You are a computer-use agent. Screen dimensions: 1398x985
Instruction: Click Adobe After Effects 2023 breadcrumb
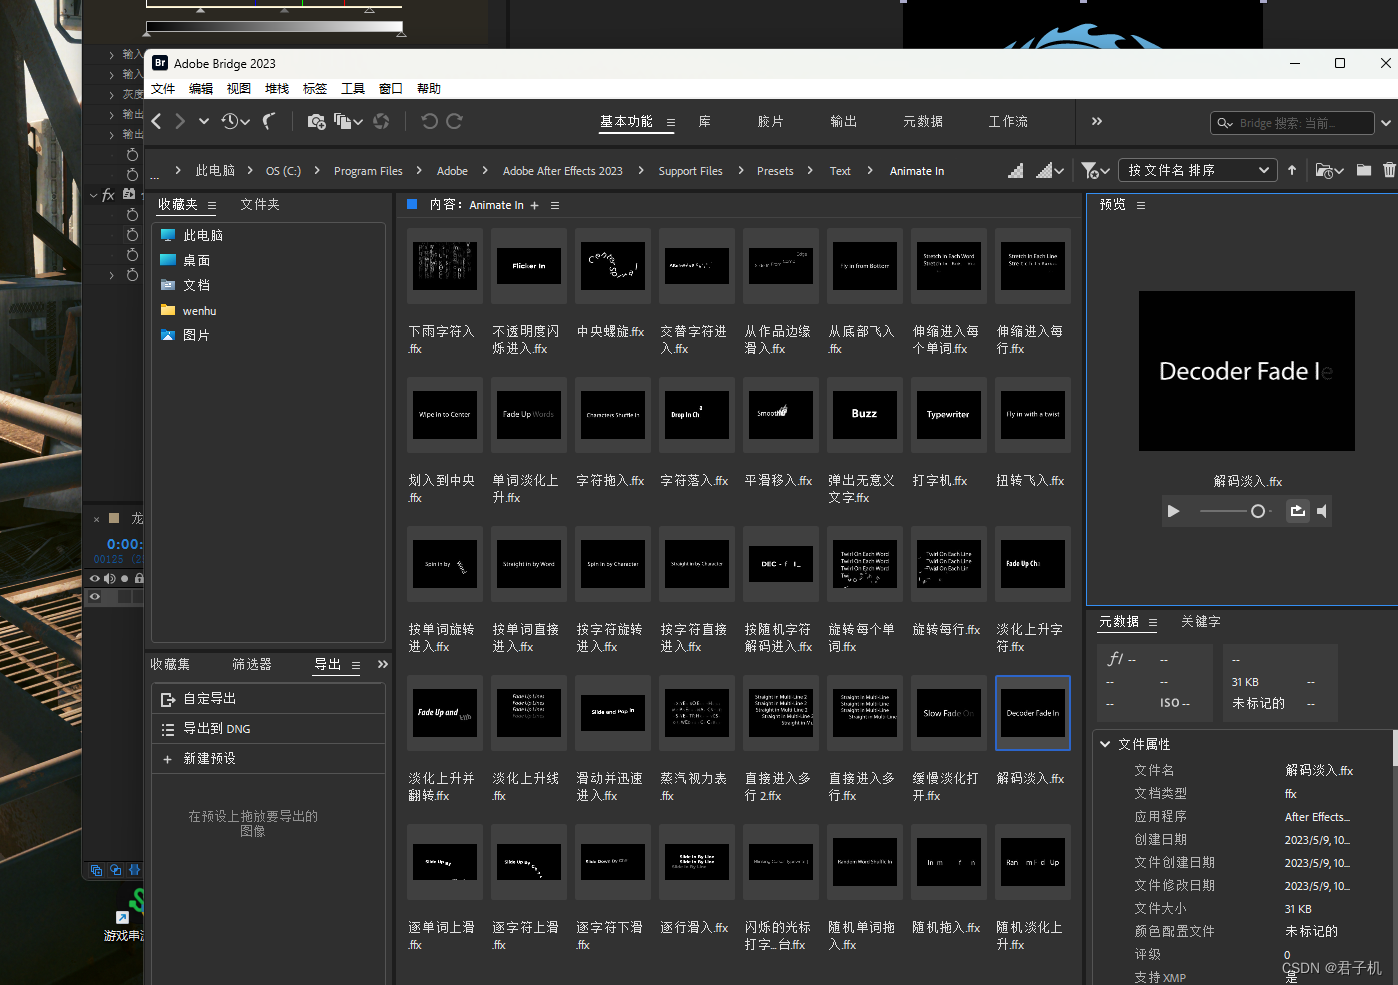[562, 171]
